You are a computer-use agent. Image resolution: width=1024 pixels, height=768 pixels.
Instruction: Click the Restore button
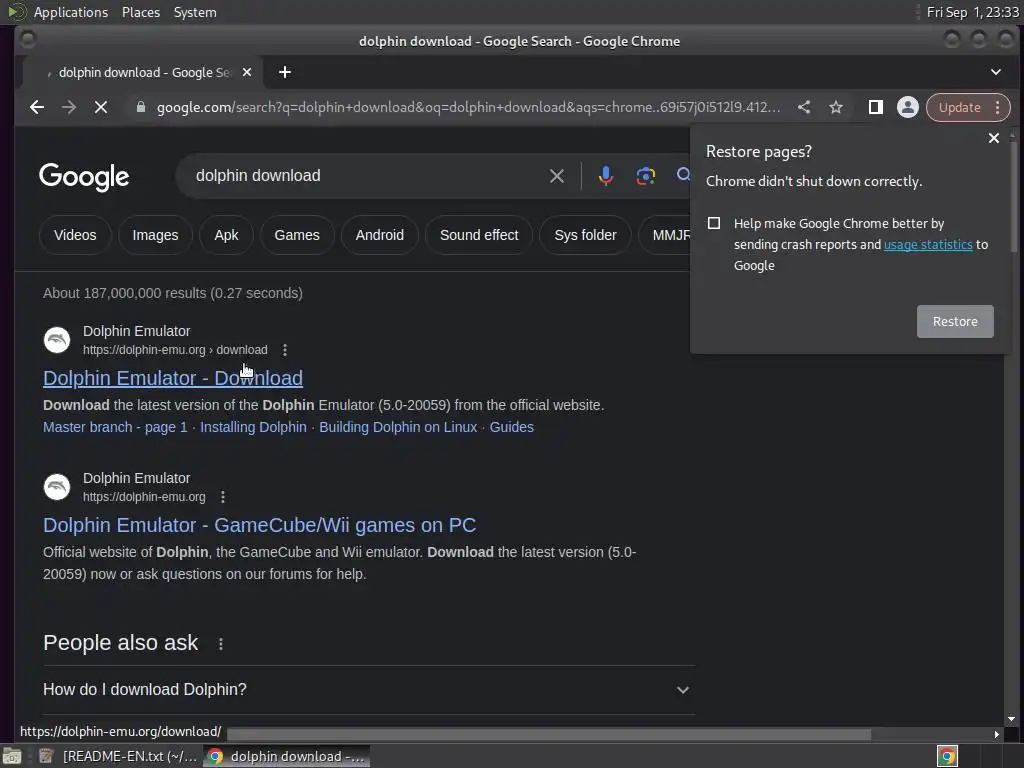point(955,321)
